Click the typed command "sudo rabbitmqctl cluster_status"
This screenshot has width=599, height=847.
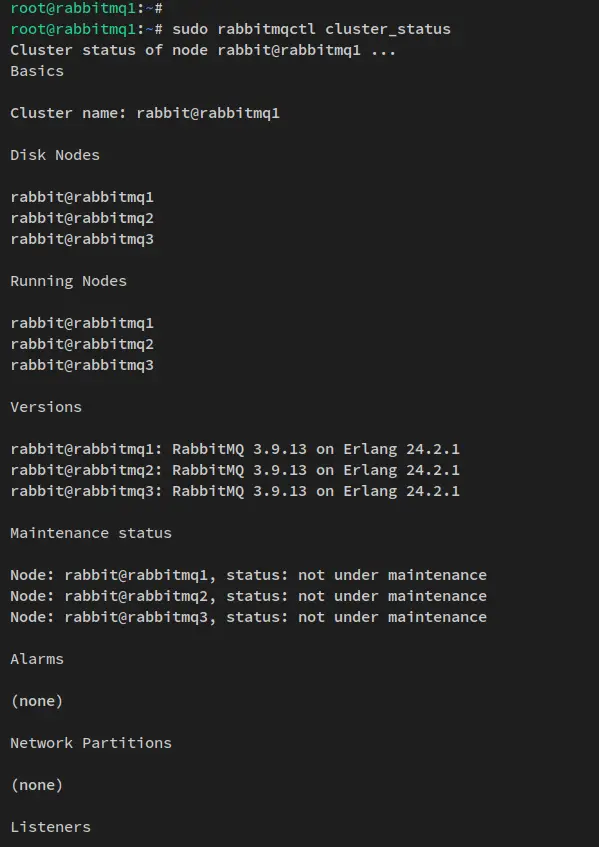(x=311, y=29)
